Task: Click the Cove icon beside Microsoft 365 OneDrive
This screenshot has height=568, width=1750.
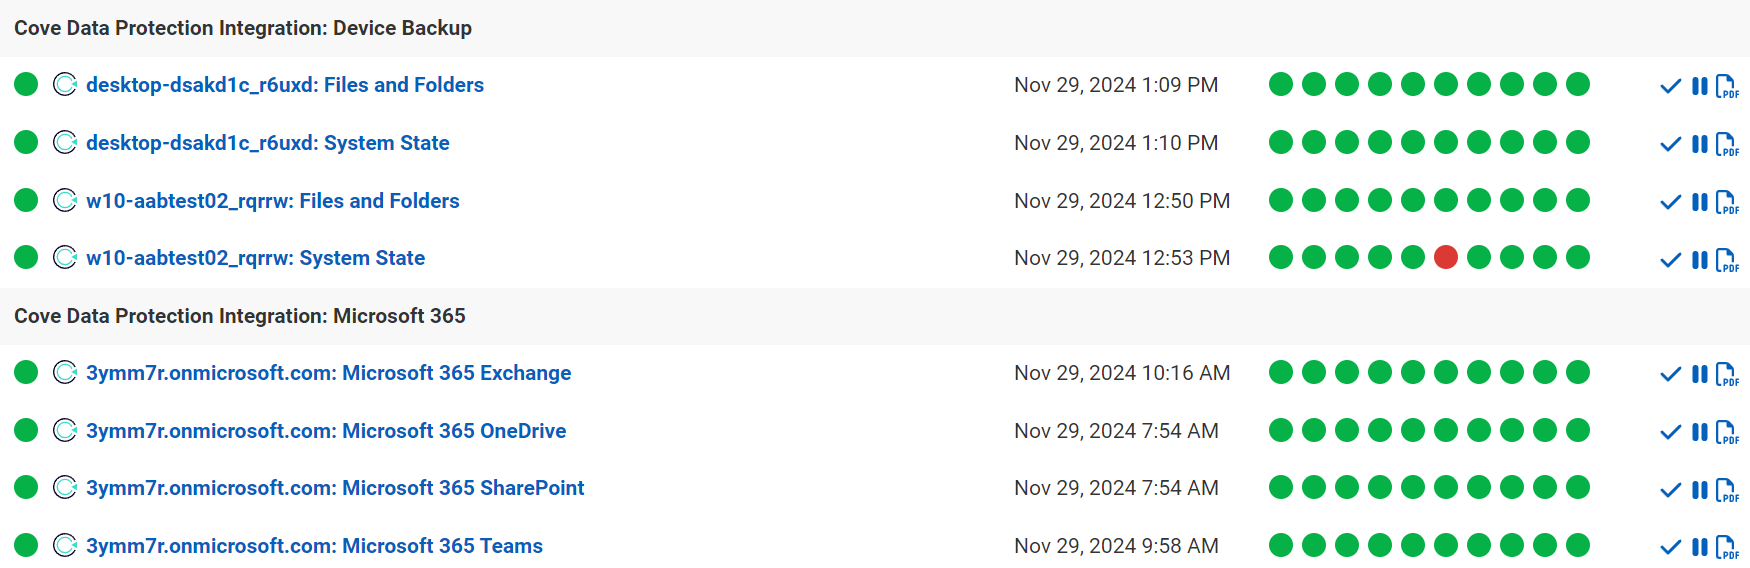Action: pos(65,431)
